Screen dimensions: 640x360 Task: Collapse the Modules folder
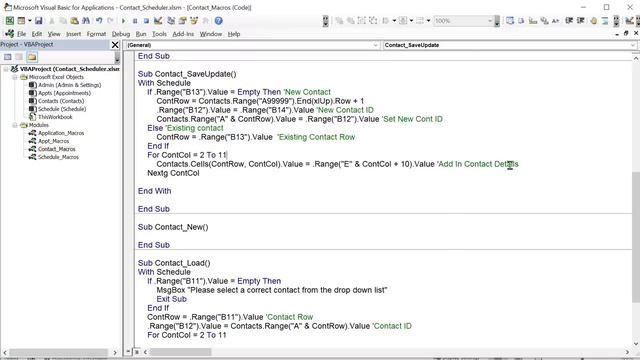14,125
